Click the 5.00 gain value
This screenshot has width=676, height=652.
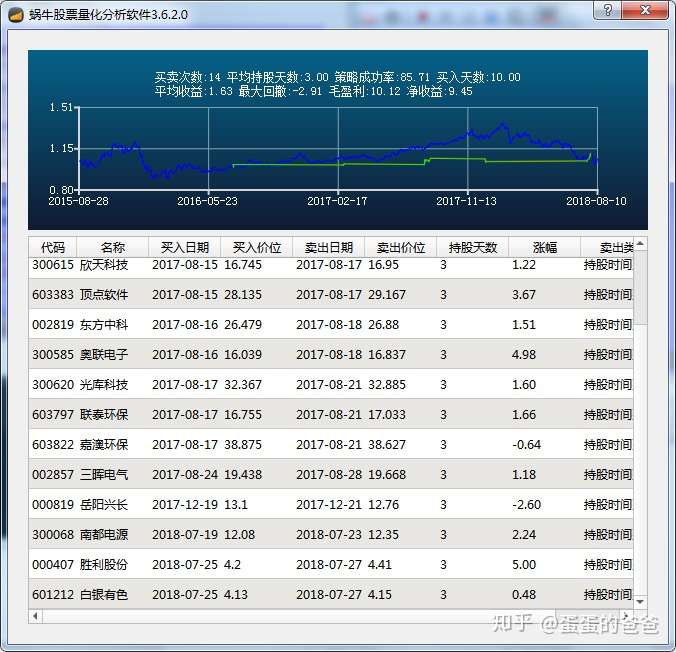(524, 564)
